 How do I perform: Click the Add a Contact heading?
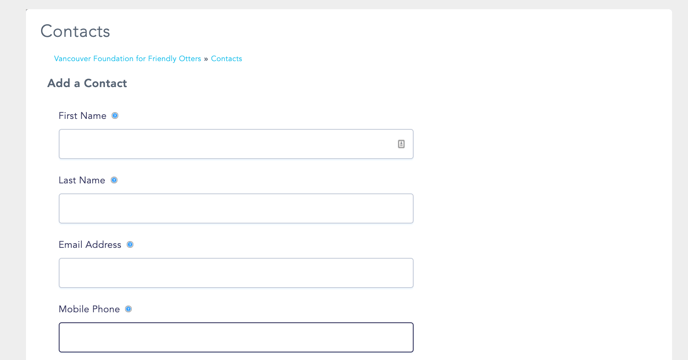click(x=87, y=83)
